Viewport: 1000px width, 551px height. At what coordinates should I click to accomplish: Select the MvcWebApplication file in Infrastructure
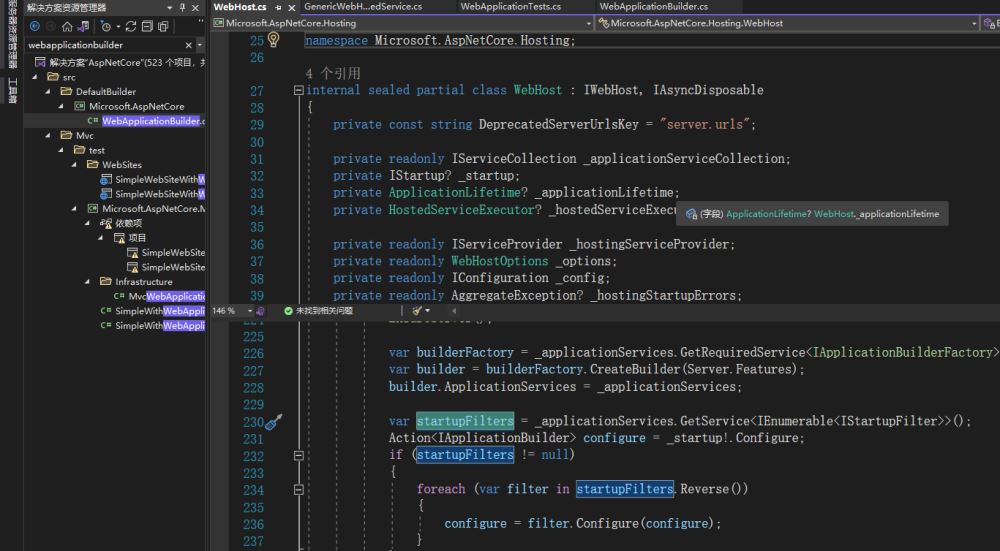coord(166,297)
